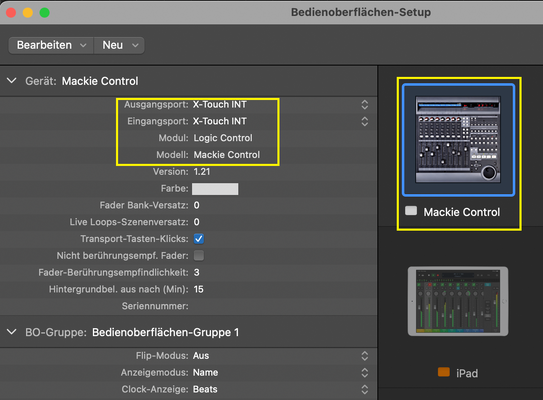Viewport: 543px width, 400px height.
Task: Click the Modul value Logic Control
Action: tap(223, 138)
